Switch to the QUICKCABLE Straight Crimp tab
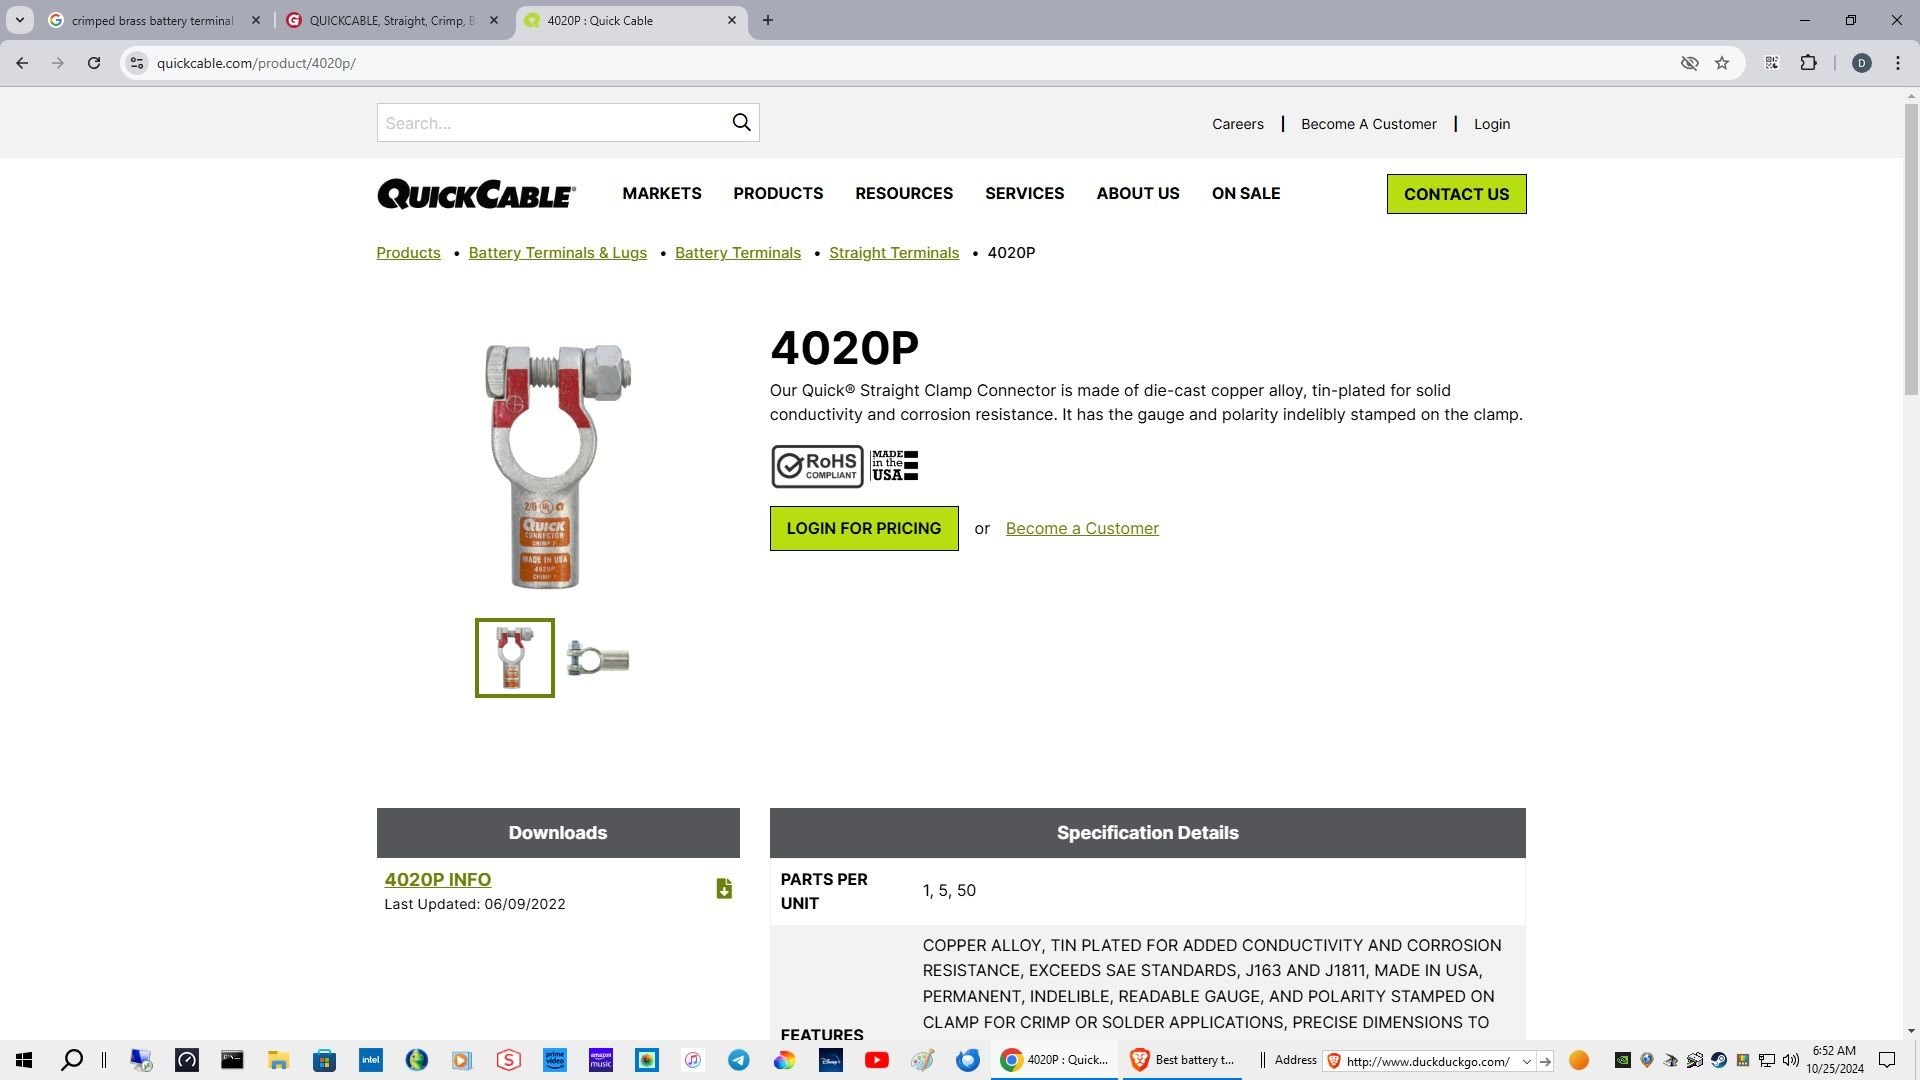 point(390,20)
